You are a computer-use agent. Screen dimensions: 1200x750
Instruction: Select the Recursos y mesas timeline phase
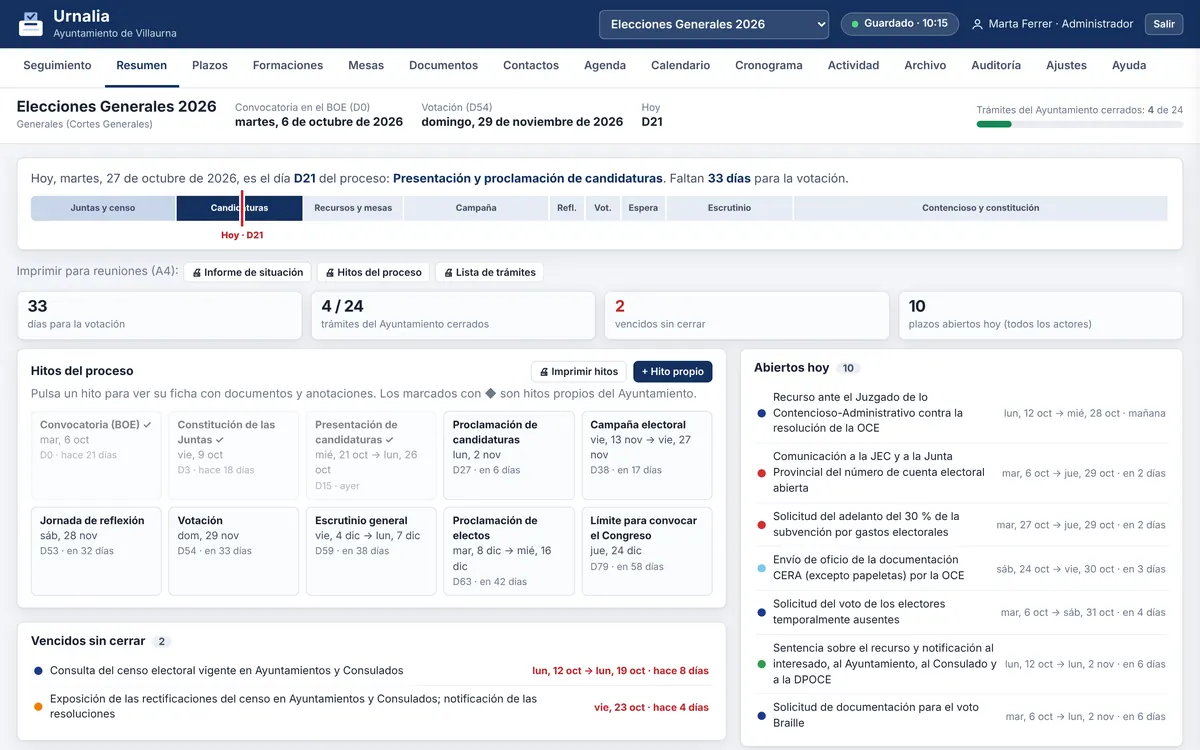coord(353,208)
